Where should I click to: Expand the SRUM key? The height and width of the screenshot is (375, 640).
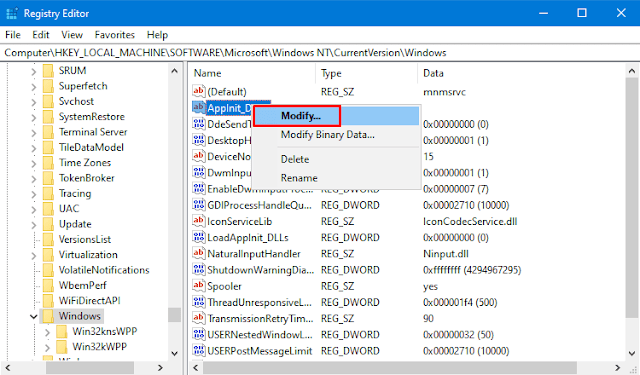(x=33, y=72)
